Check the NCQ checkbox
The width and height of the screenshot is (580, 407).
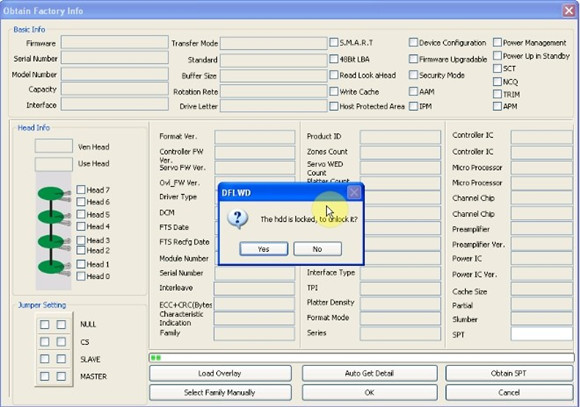pos(498,82)
